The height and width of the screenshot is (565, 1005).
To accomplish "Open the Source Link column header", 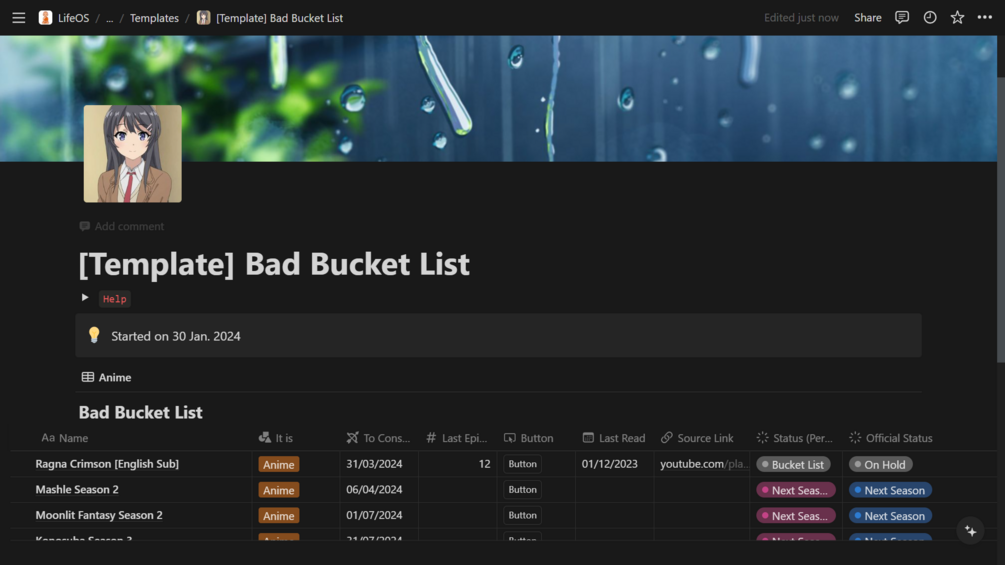I will [x=697, y=438].
